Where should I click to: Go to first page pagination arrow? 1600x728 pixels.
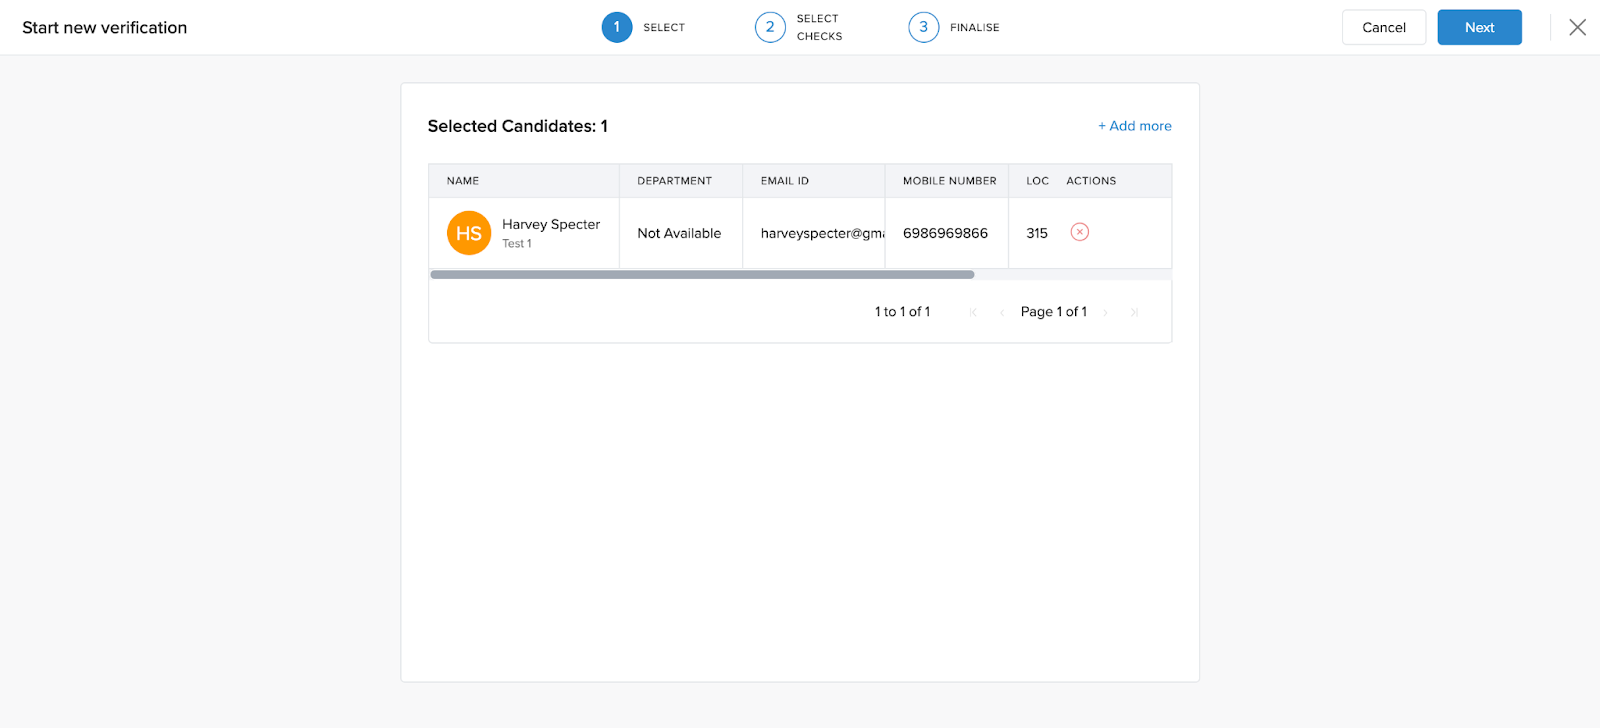click(x=973, y=312)
